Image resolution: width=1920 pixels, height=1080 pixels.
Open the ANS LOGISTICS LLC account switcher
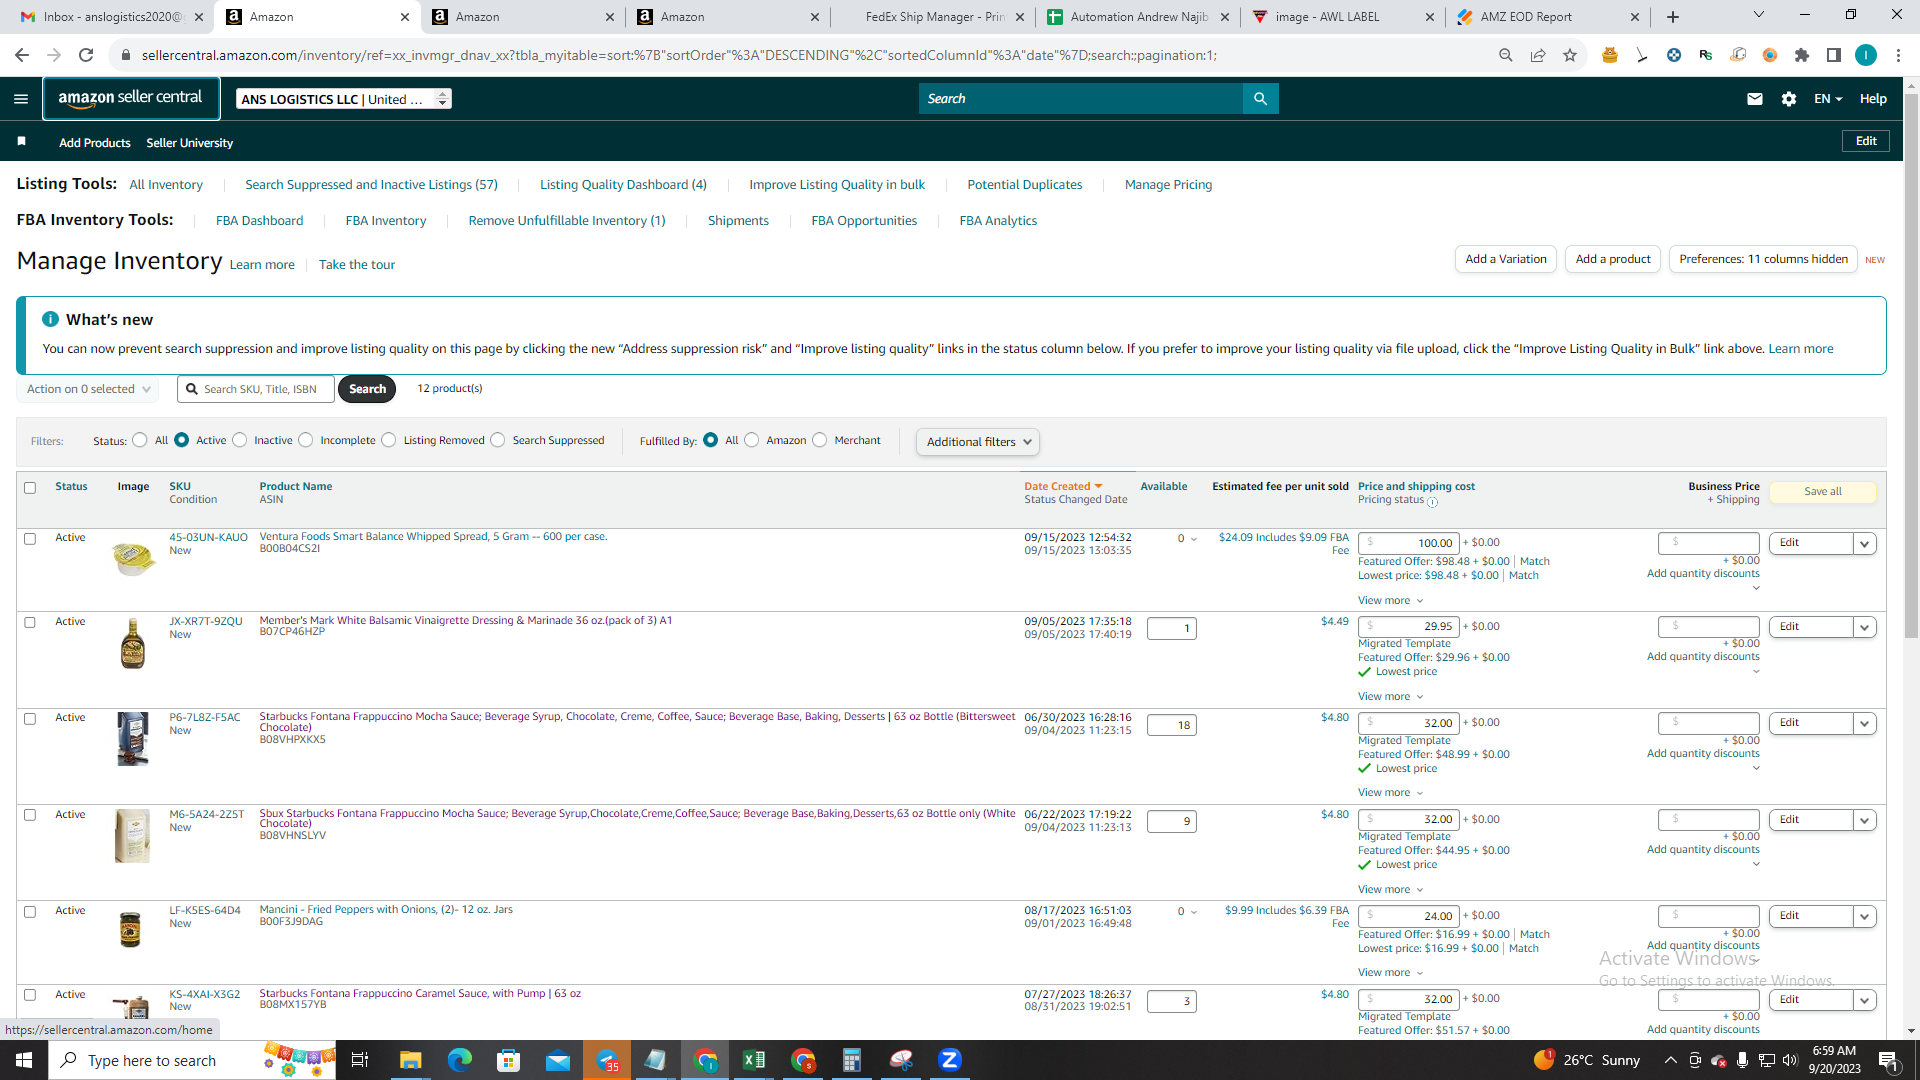(344, 99)
